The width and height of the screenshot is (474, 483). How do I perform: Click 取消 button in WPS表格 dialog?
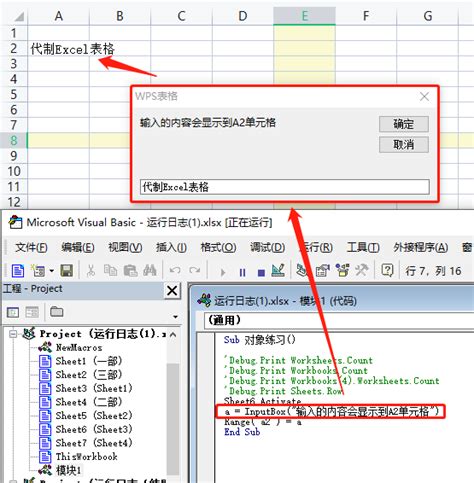(x=404, y=145)
